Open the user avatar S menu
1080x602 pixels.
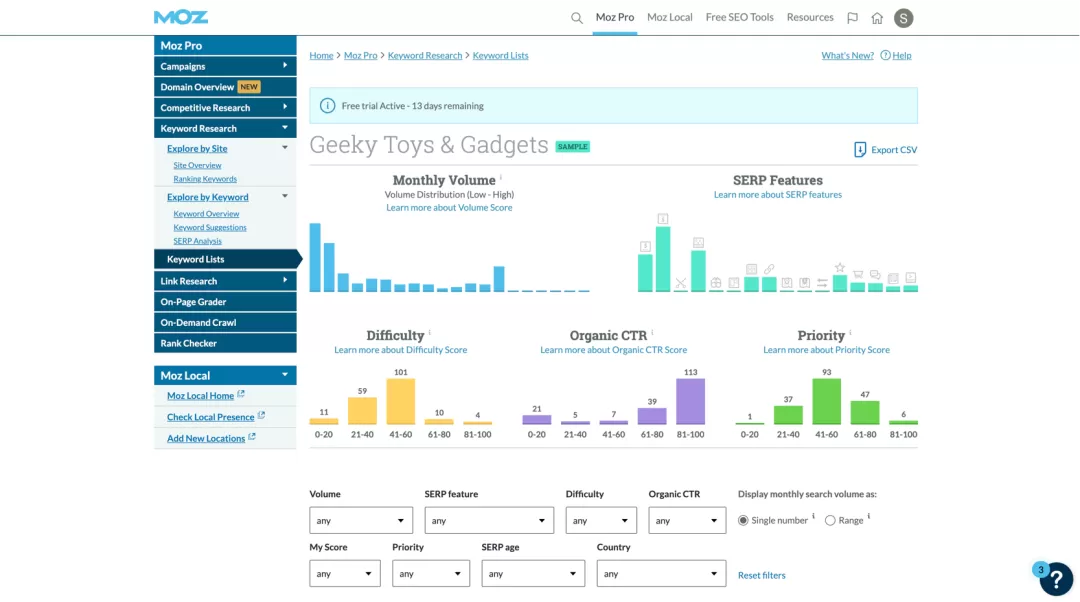904,18
